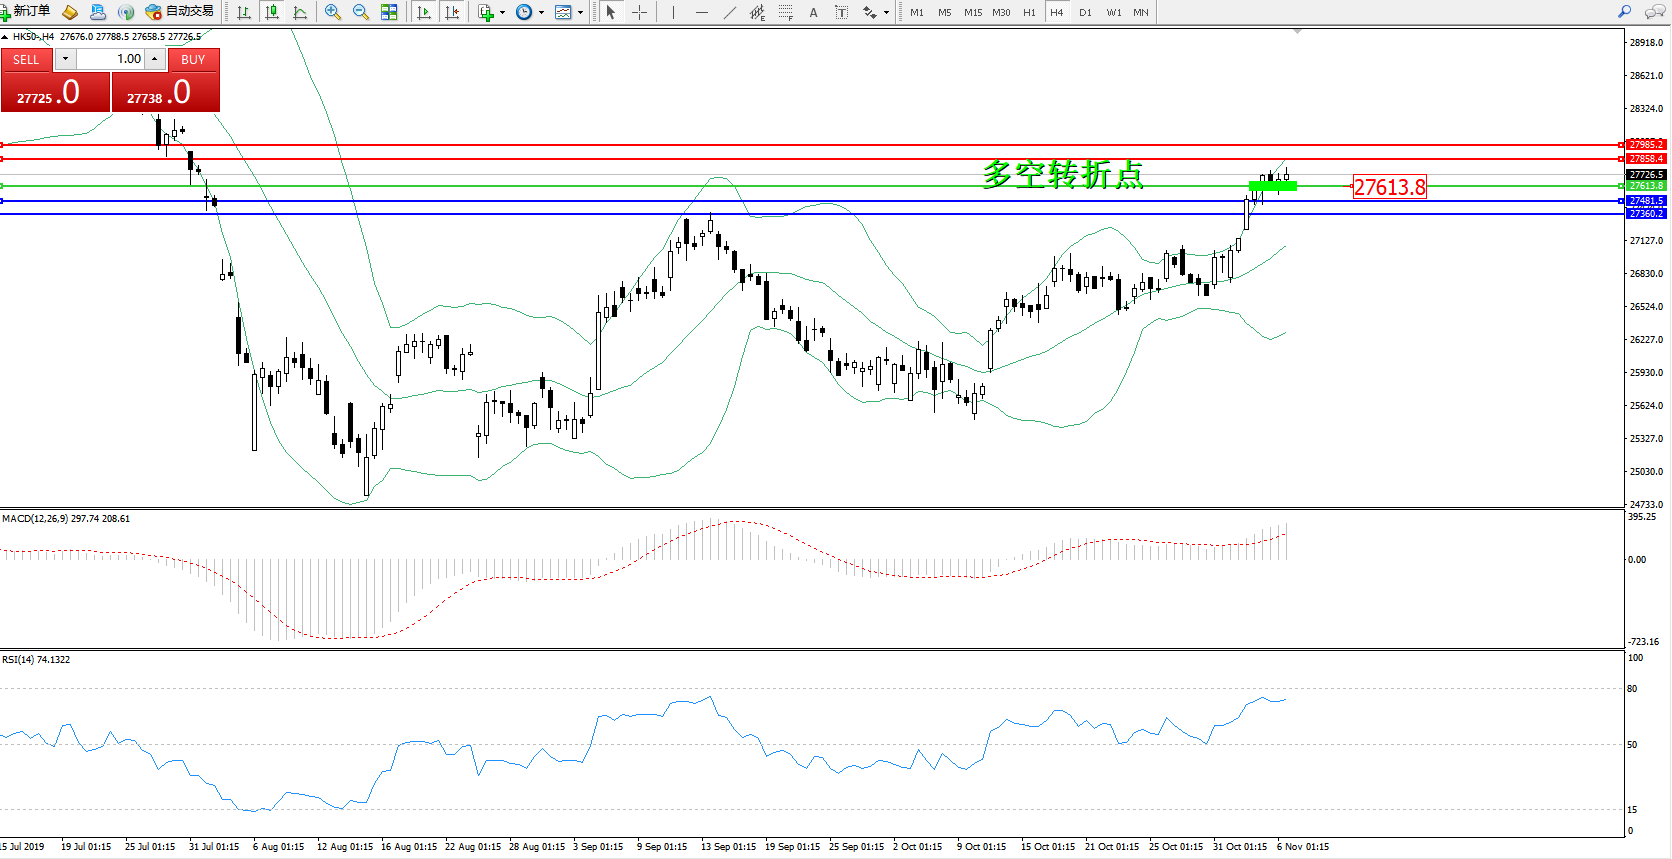1672x859 pixels.
Task: Toggle auto trading (自动交易) button
Action: pyautogui.click(x=180, y=11)
